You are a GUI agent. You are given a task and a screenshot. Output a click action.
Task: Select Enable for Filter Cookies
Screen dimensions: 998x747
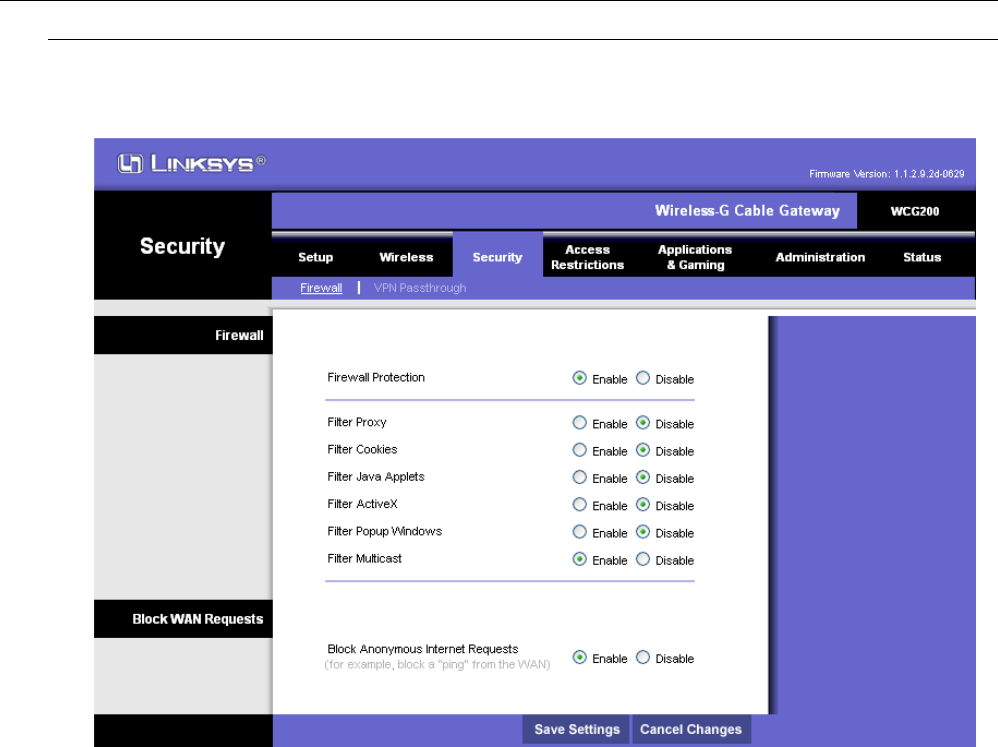coord(579,450)
